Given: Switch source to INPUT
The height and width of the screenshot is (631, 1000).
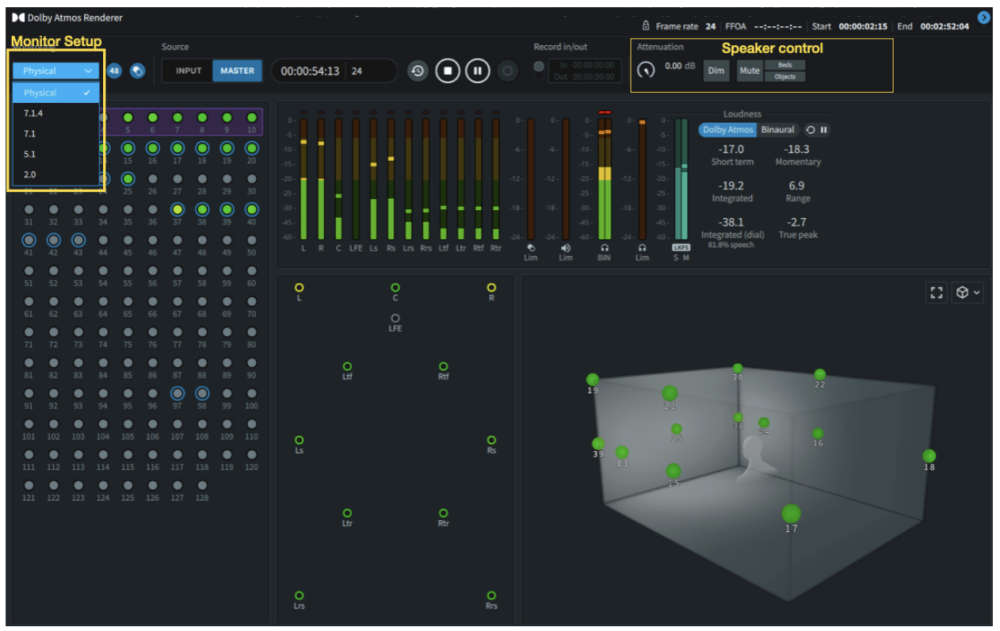Looking at the screenshot, I should (x=187, y=71).
